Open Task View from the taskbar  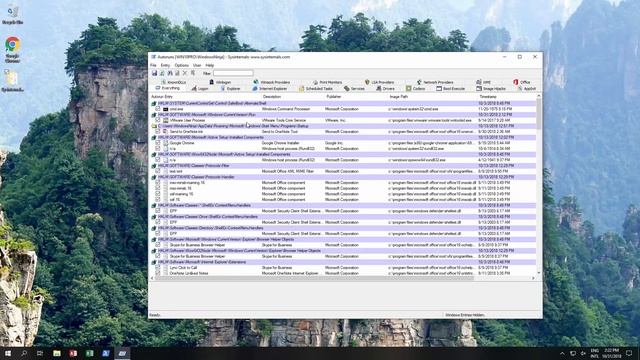pyautogui.click(x=40, y=353)
